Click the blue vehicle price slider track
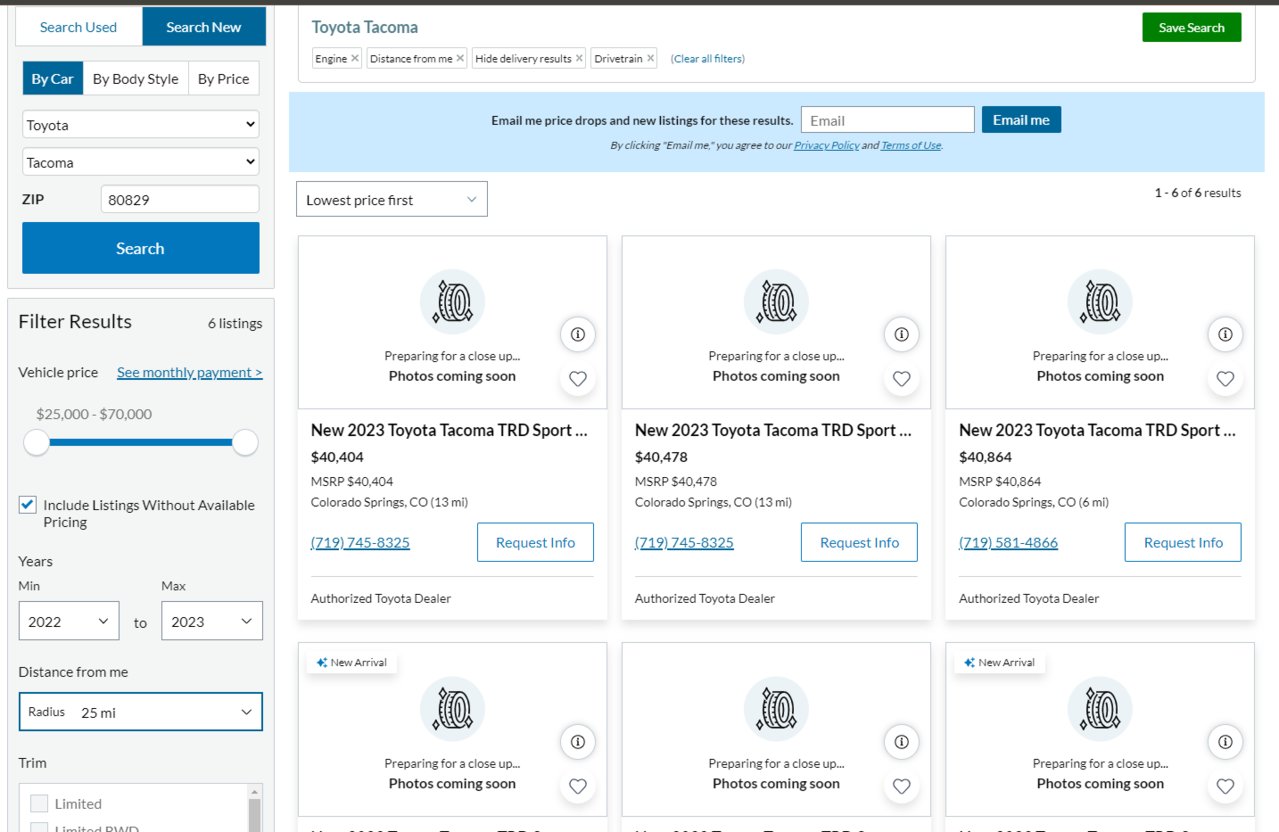The image size is (1279, 832). click(x=141, y=442)
